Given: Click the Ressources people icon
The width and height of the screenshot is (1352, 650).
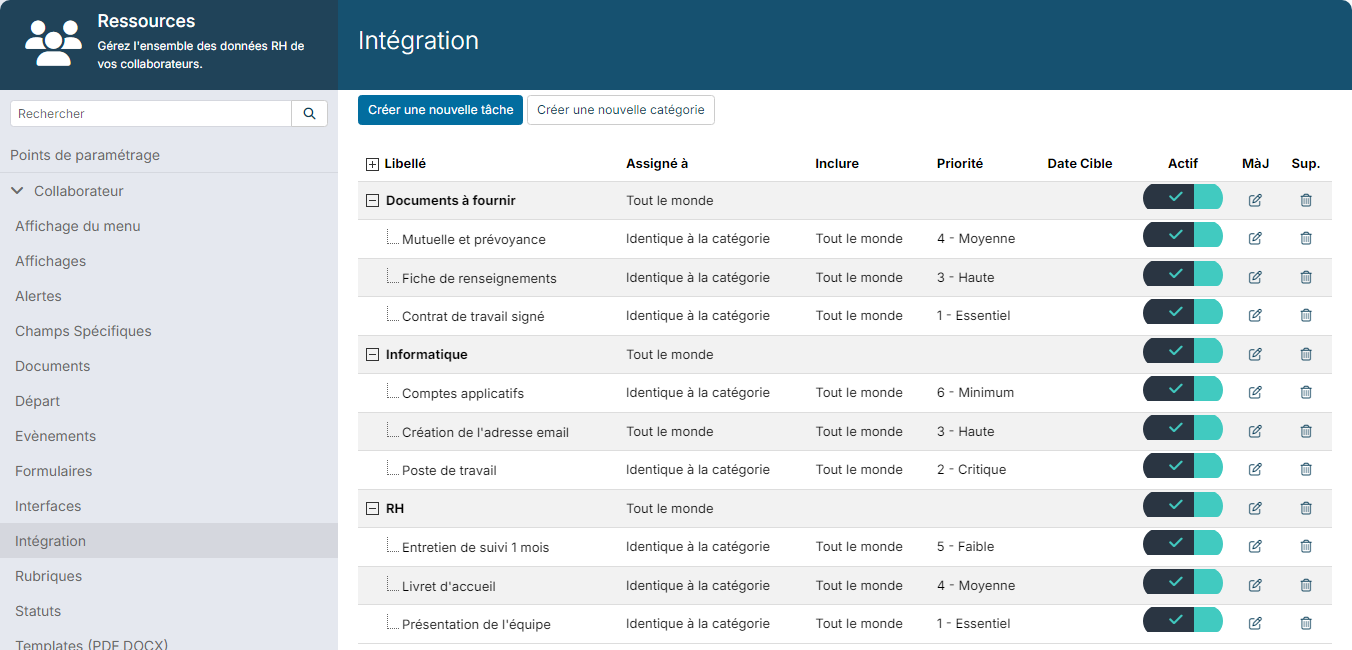Looking at the screenshot, I should (x=54, y=43).
